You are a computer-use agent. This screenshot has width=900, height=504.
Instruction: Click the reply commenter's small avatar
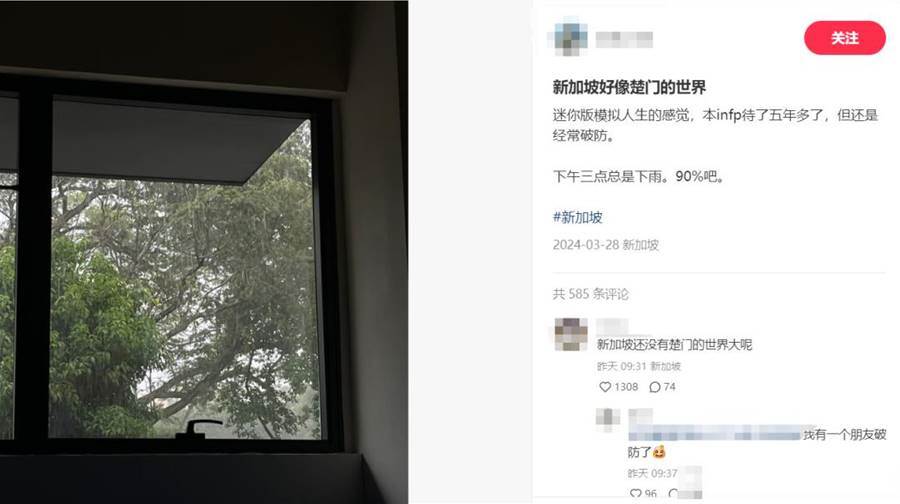pos(608,420)
